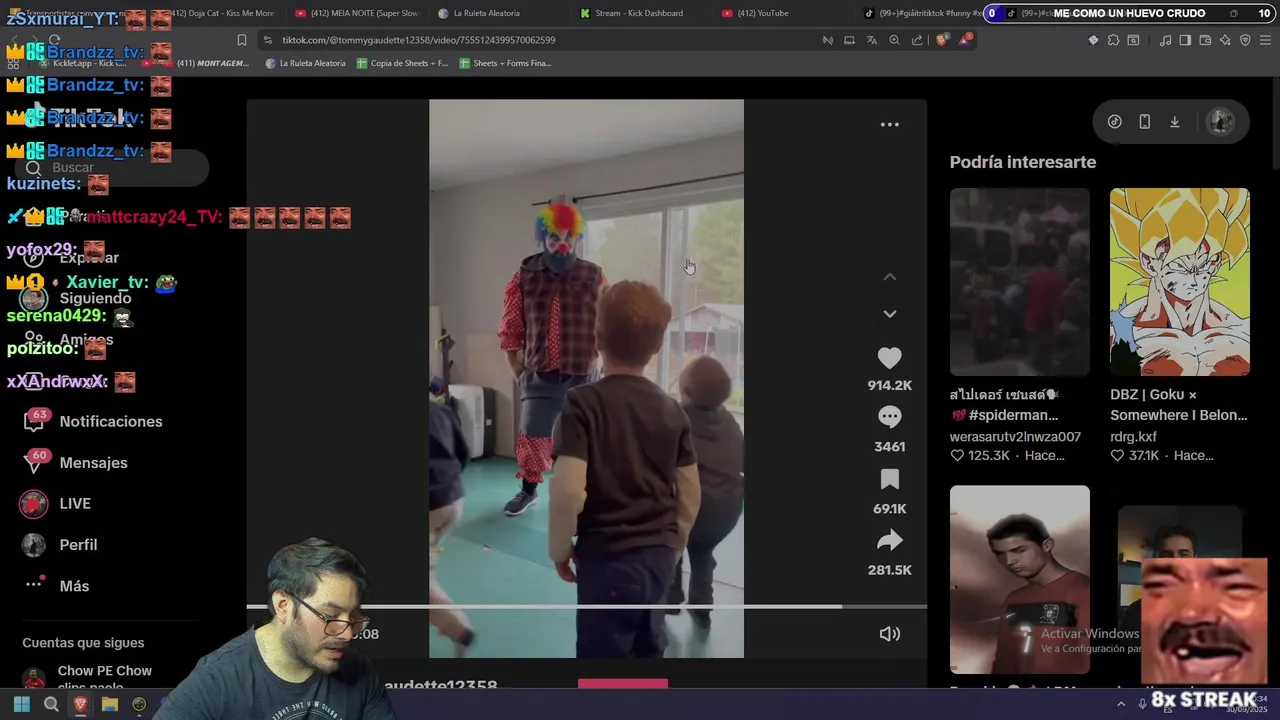Mute the video with the speaker icon
The width and height of the screenshot is (1280, 720).
tap(889, 634)
